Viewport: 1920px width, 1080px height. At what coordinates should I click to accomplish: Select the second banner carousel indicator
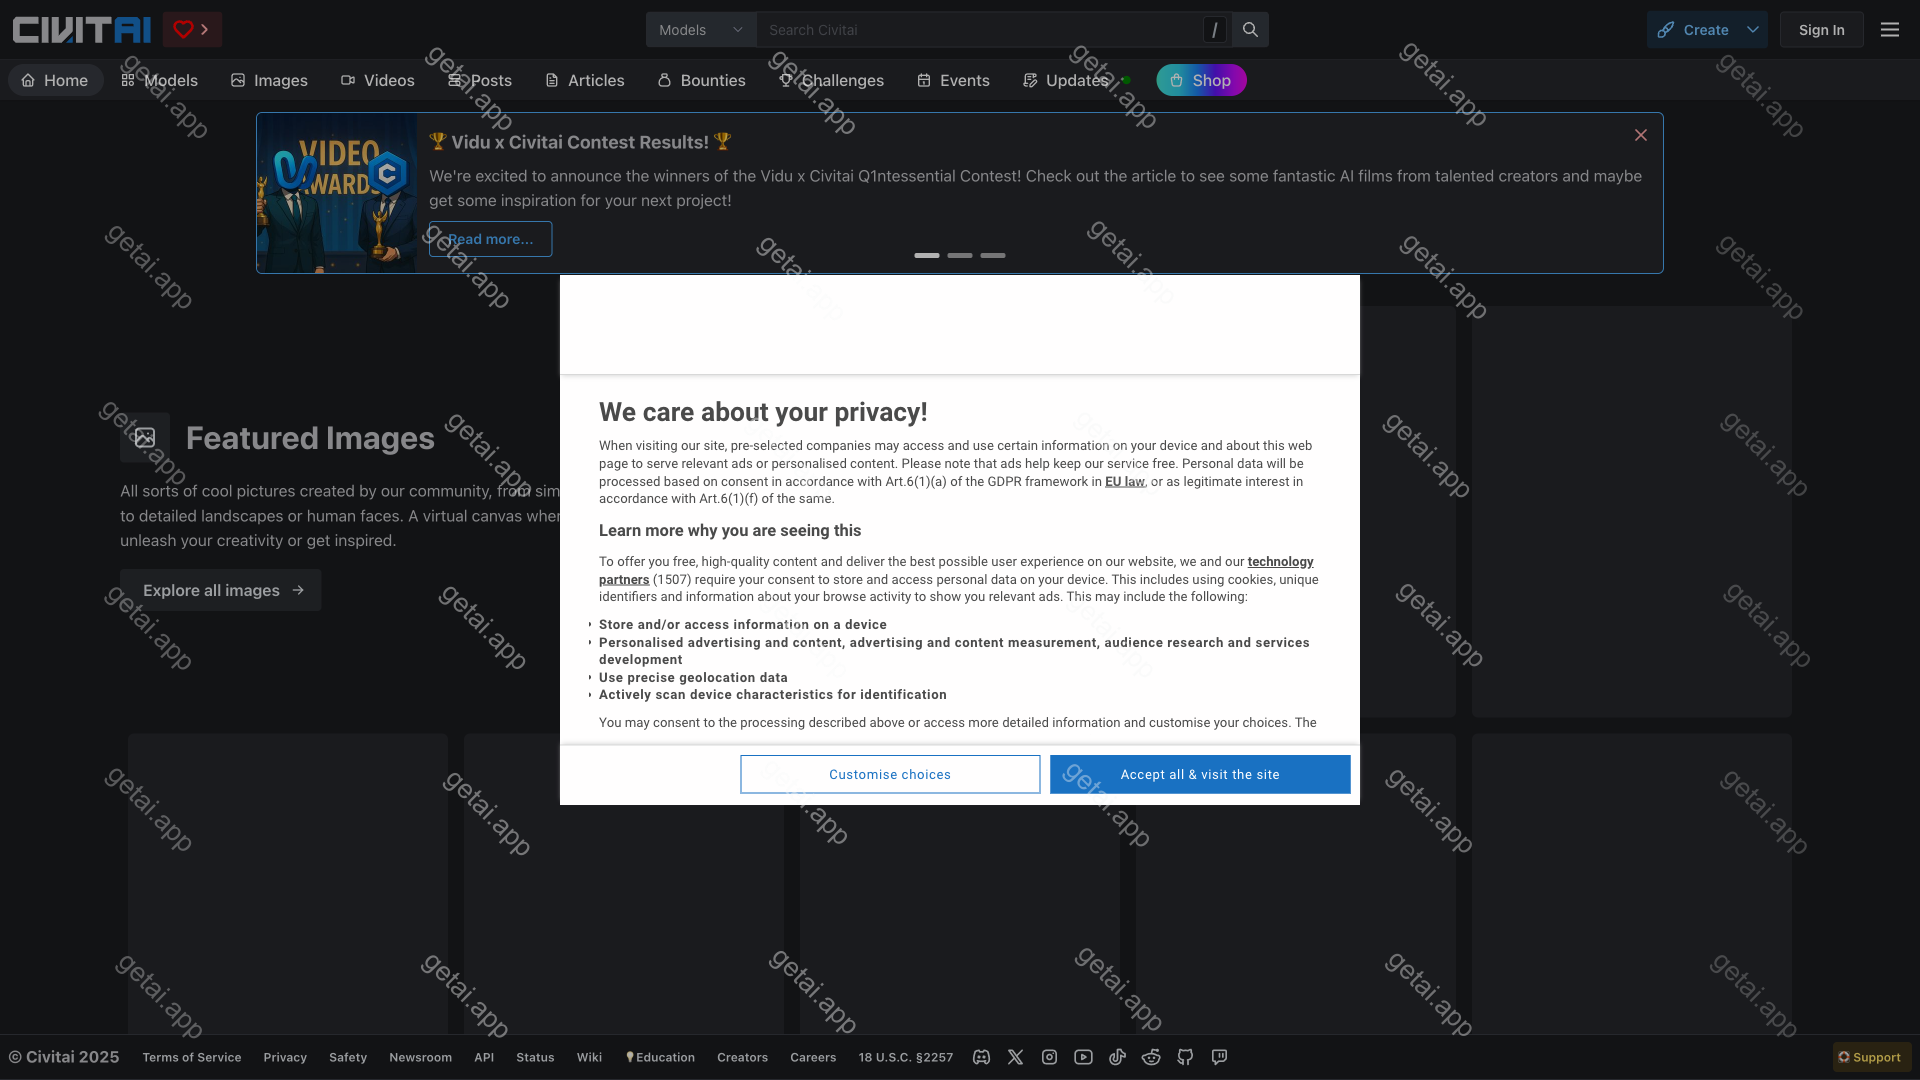[x=960, y=255]
